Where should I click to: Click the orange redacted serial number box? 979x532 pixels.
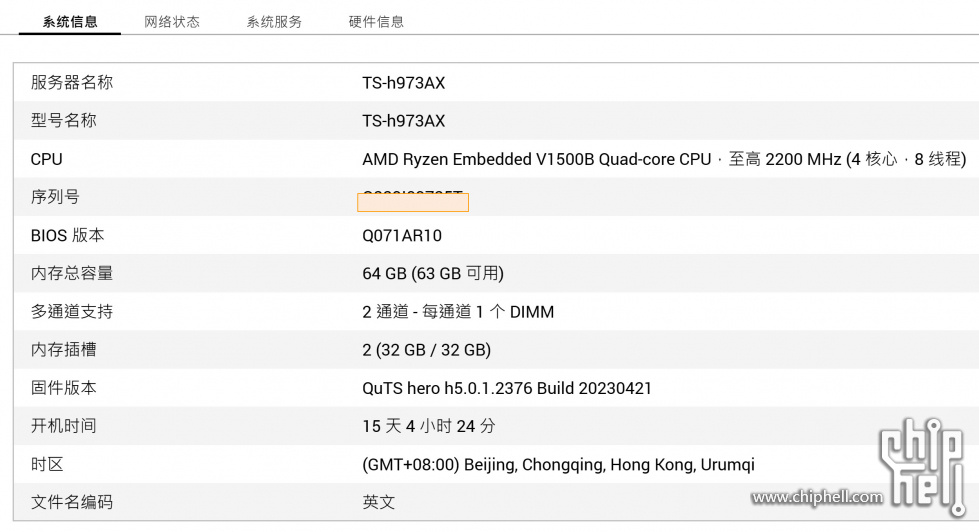[413, 202]
